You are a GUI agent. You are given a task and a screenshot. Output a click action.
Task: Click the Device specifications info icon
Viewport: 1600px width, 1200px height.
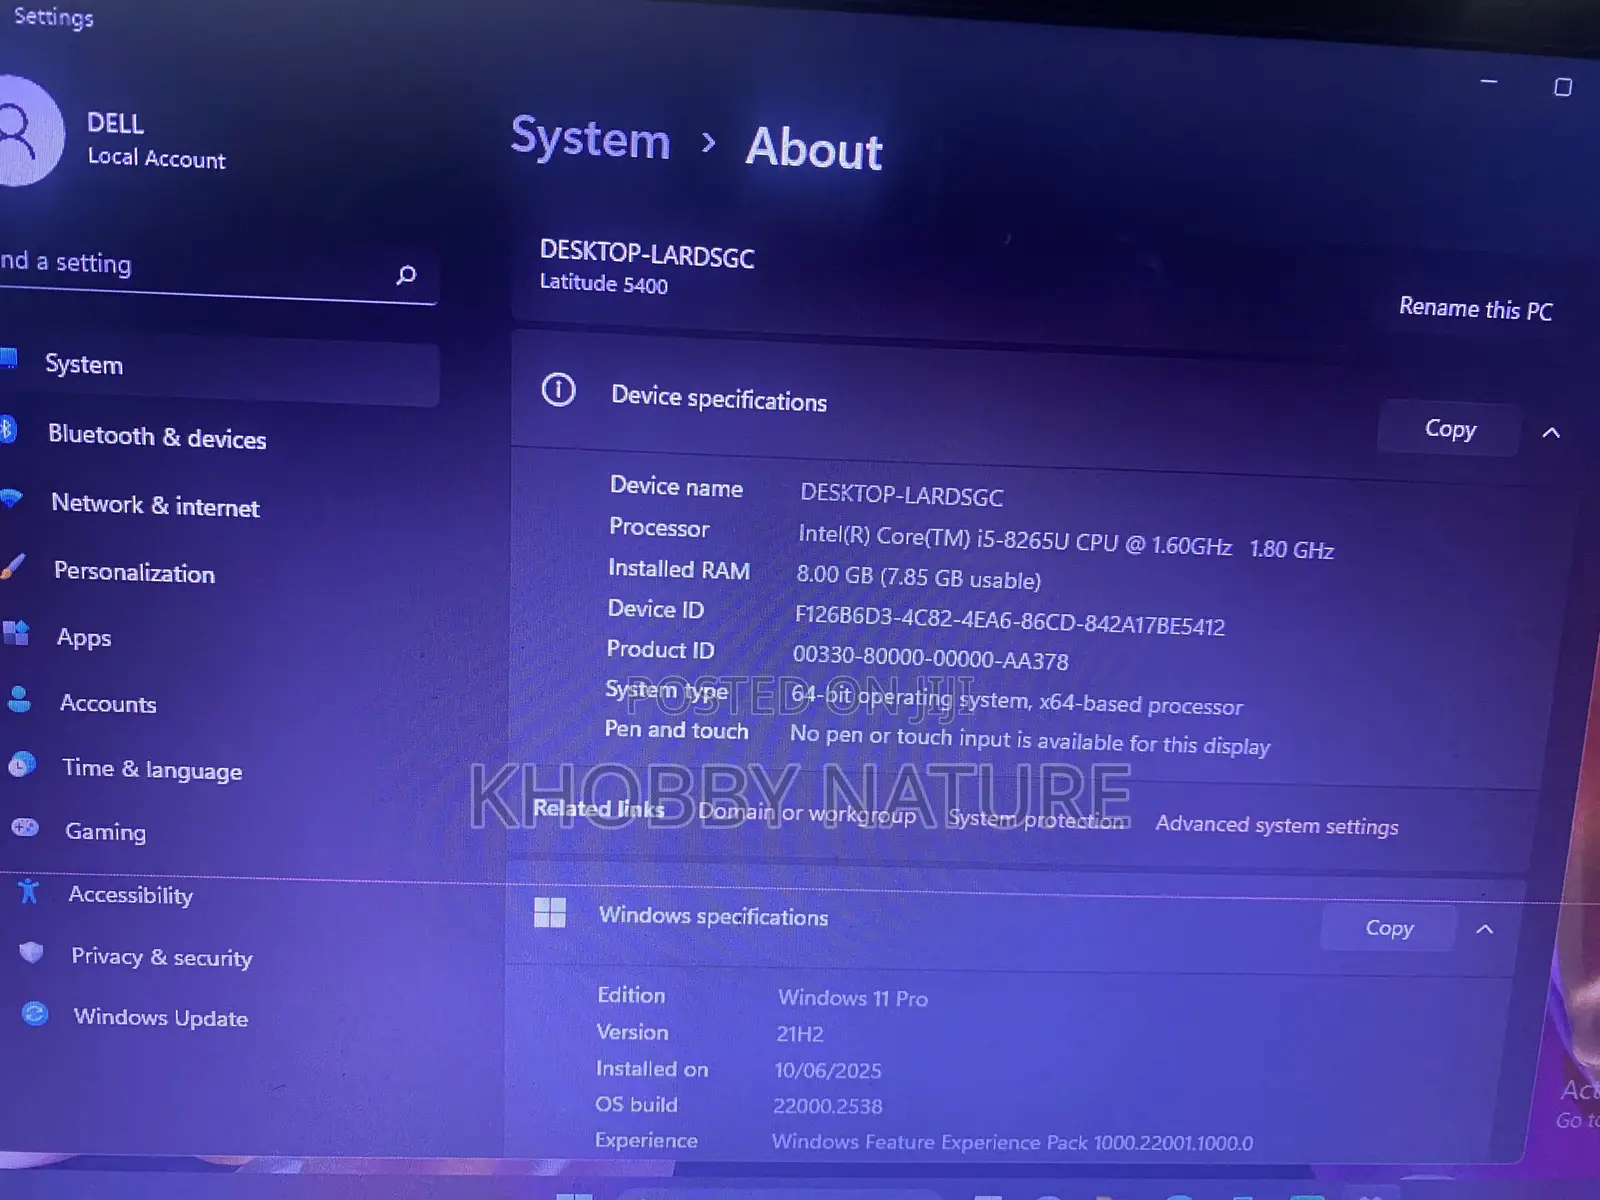pos(558,389)
